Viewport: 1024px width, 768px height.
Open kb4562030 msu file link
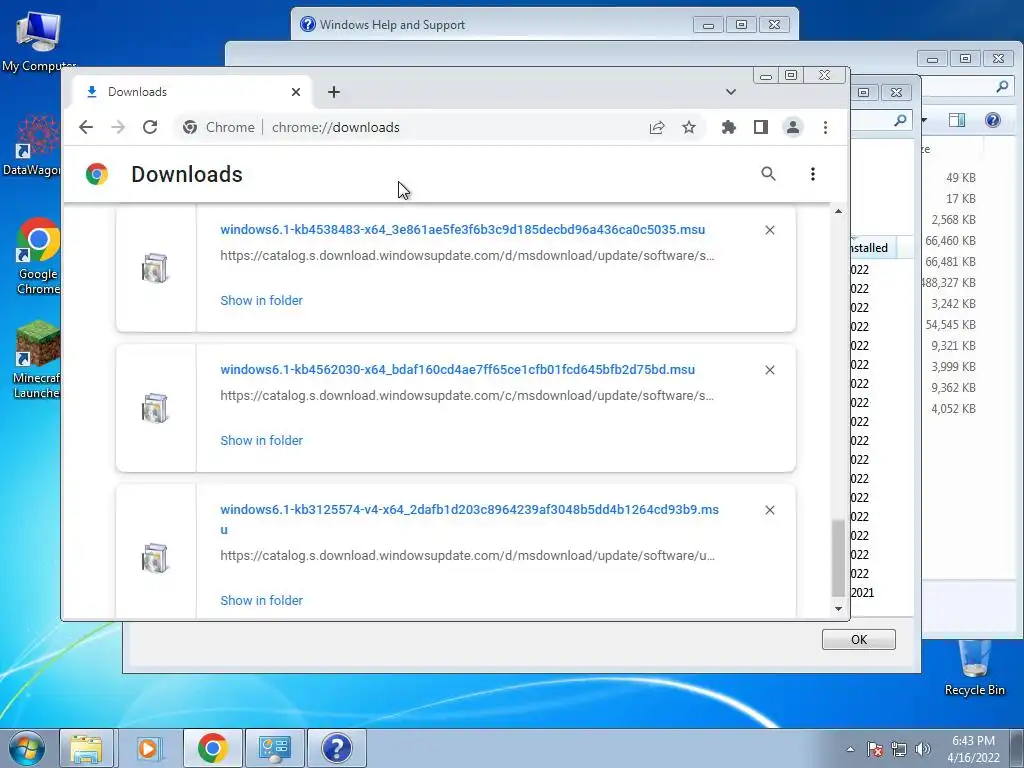(x=457, y=370)
